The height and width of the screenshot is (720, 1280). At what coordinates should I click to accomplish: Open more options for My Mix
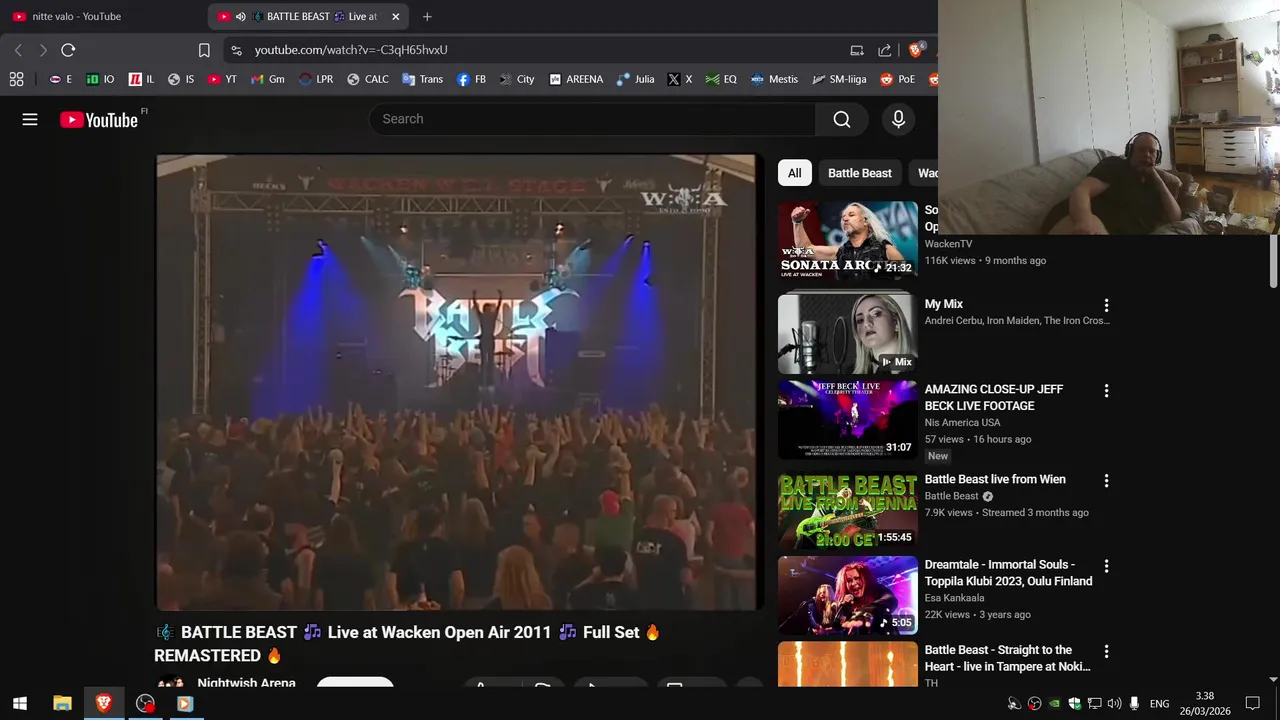[1106, 305]
